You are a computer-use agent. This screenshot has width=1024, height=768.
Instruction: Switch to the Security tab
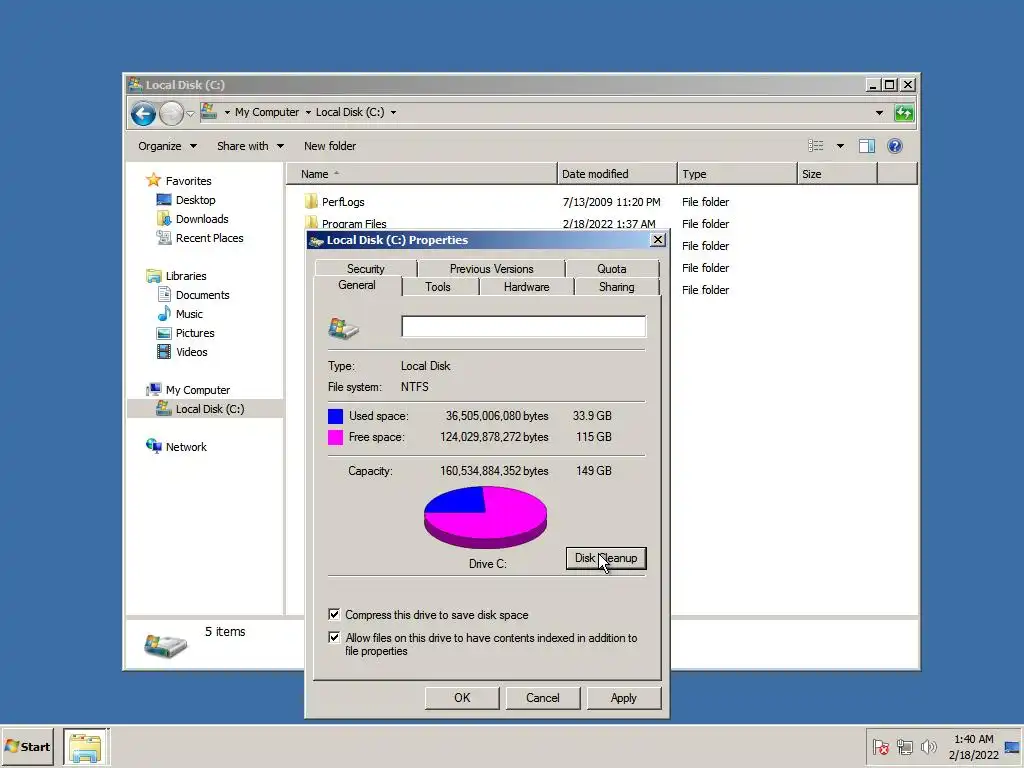(366, 268)
